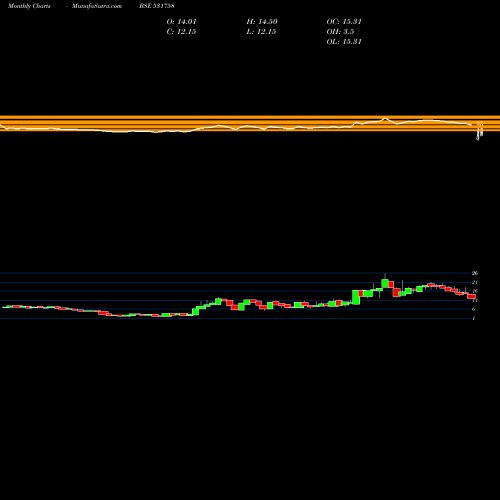
Task: Click the price axis label "16"
Action: (x=475, y=291)
